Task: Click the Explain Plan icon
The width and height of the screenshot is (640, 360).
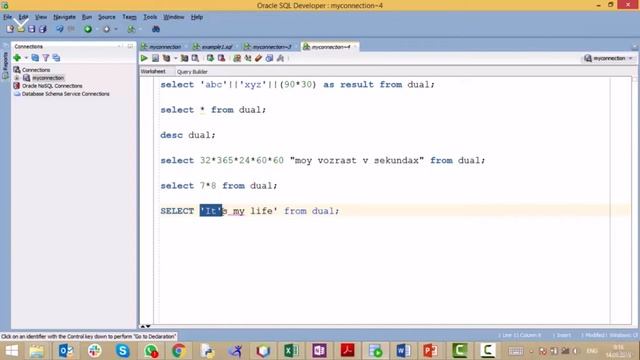Action: [x=167, y=58]
